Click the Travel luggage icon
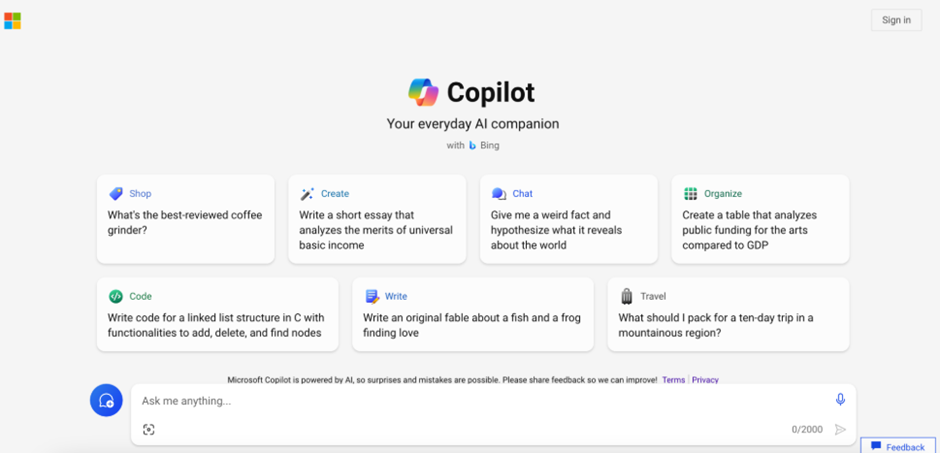This screenshot has height=453, width=940. click(x=627, y=296)
